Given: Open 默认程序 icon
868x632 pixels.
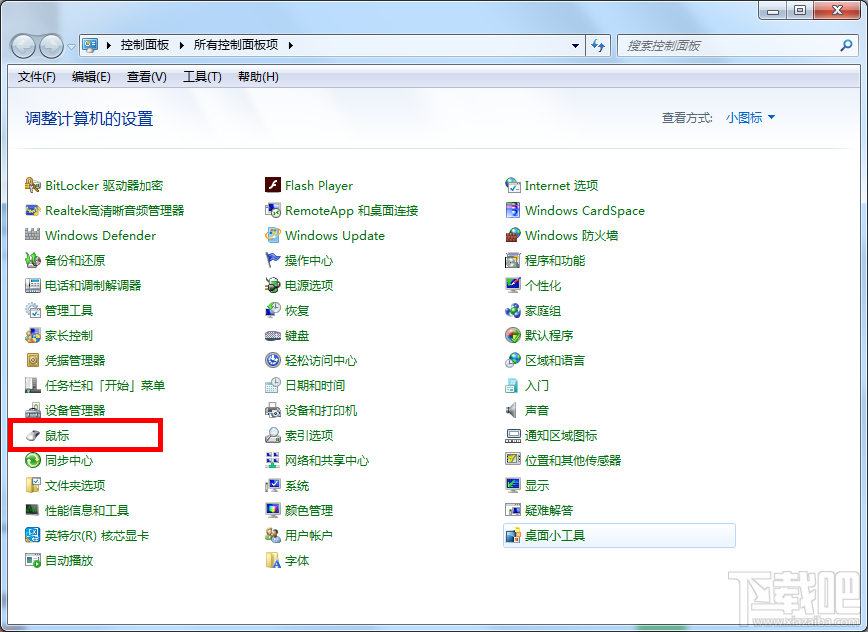Looking at the screenshot, I should 513,335.
